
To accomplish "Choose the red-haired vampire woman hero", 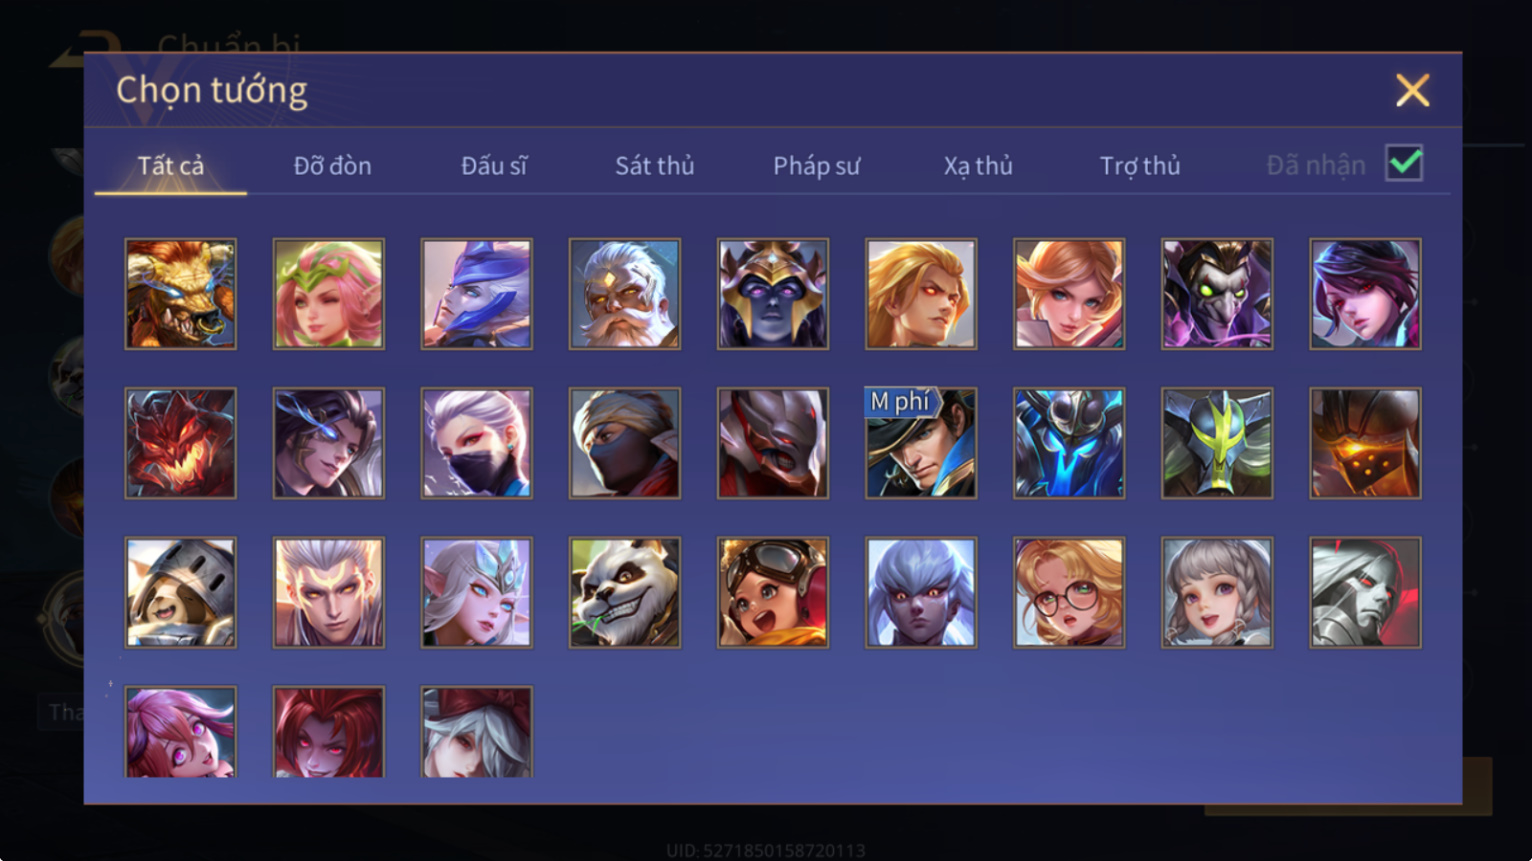I will (329, 732).
